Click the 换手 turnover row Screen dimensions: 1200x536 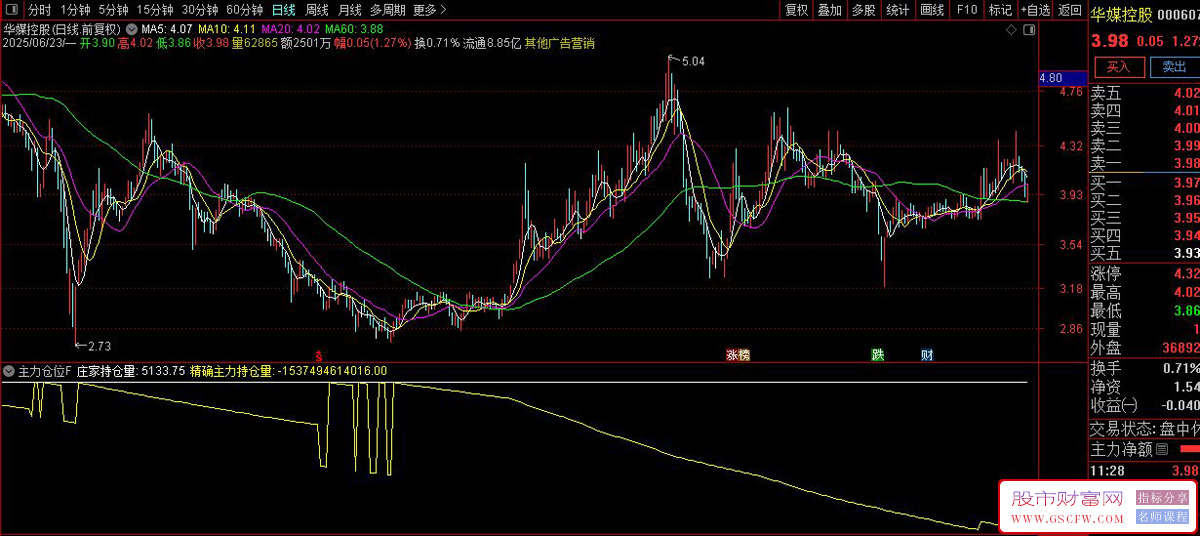coord(1145,368)
